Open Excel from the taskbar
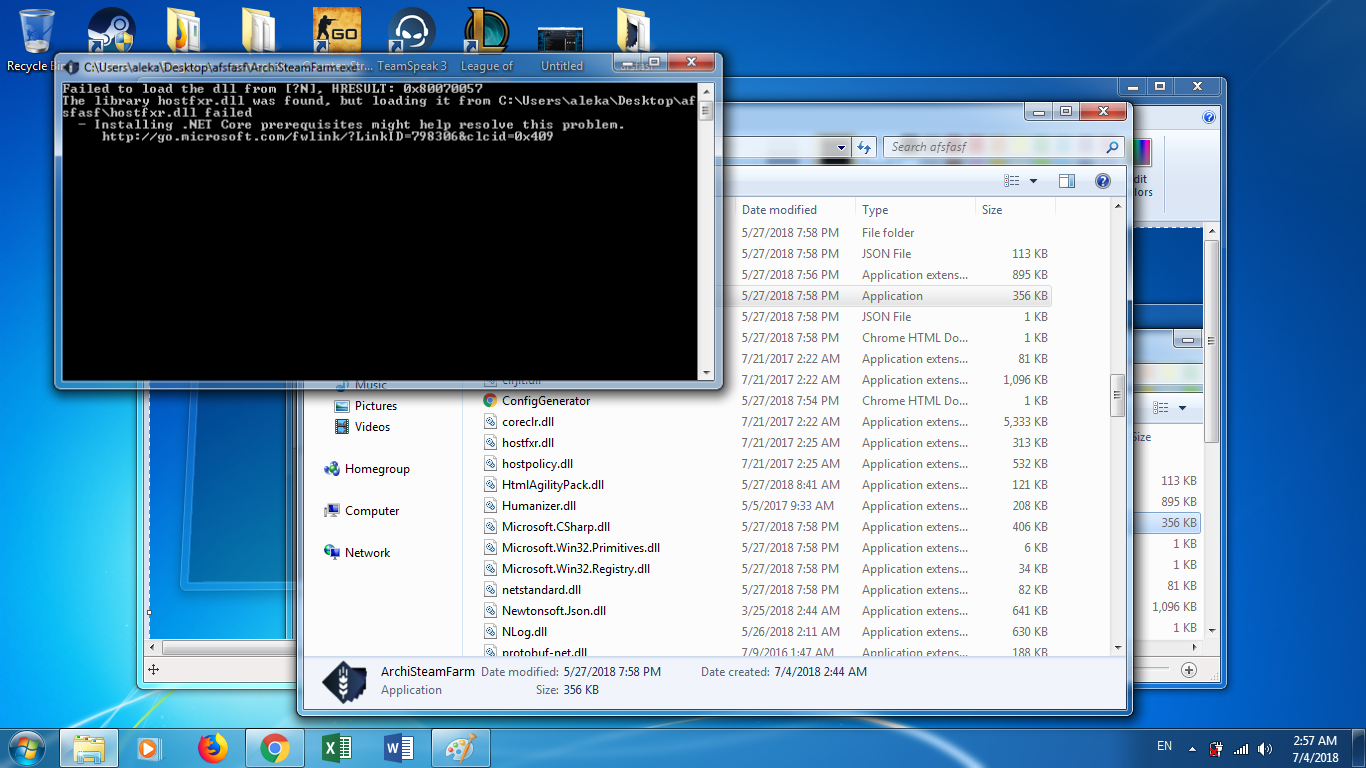 336,748
